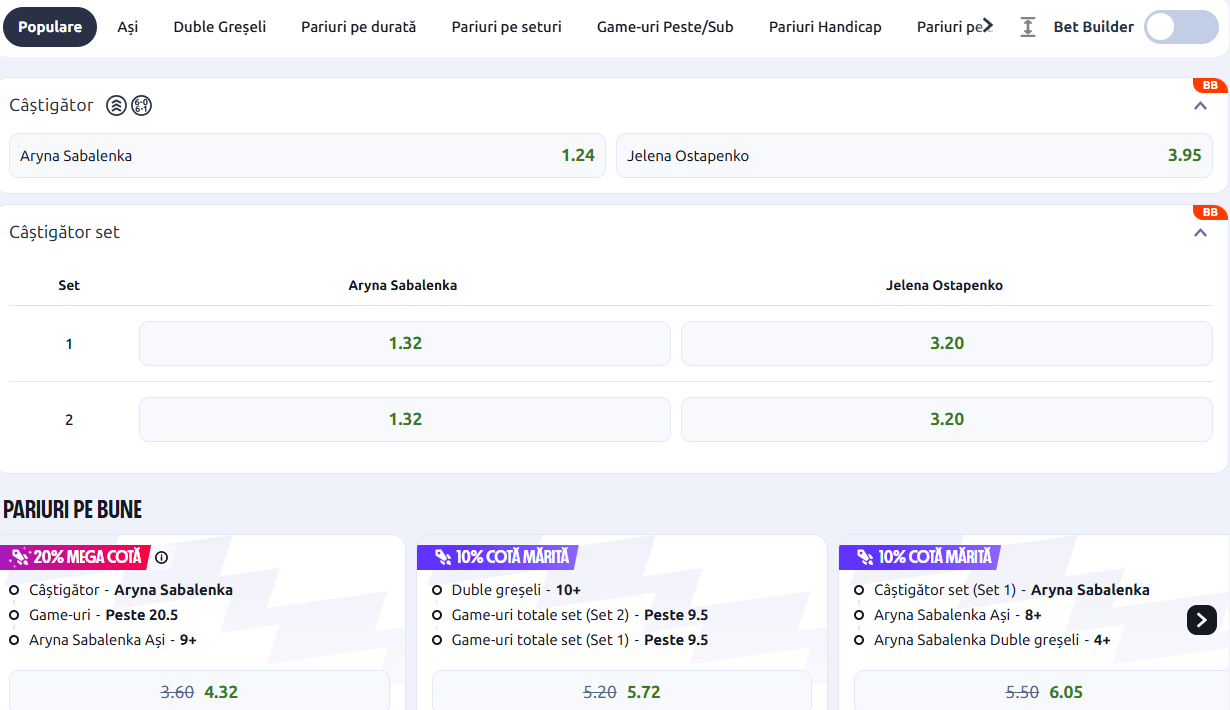Click the 20% Mega Cotă badge

[x=75, y=557]
